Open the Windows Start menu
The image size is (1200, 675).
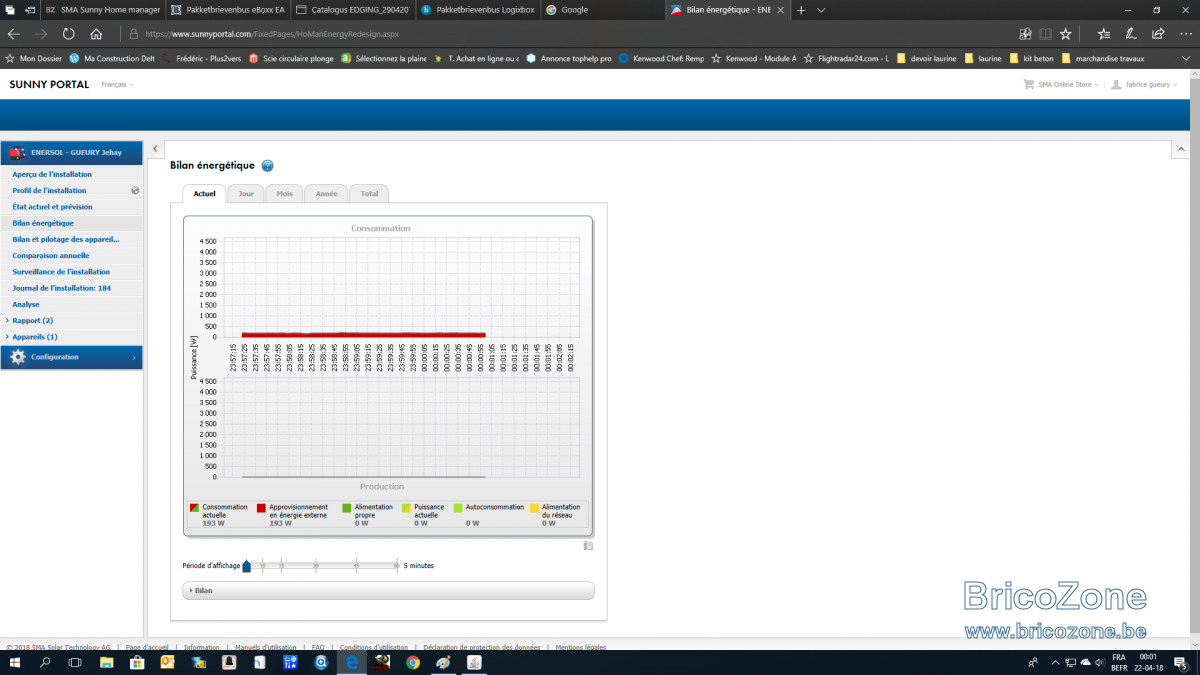[x=14, y=662]
